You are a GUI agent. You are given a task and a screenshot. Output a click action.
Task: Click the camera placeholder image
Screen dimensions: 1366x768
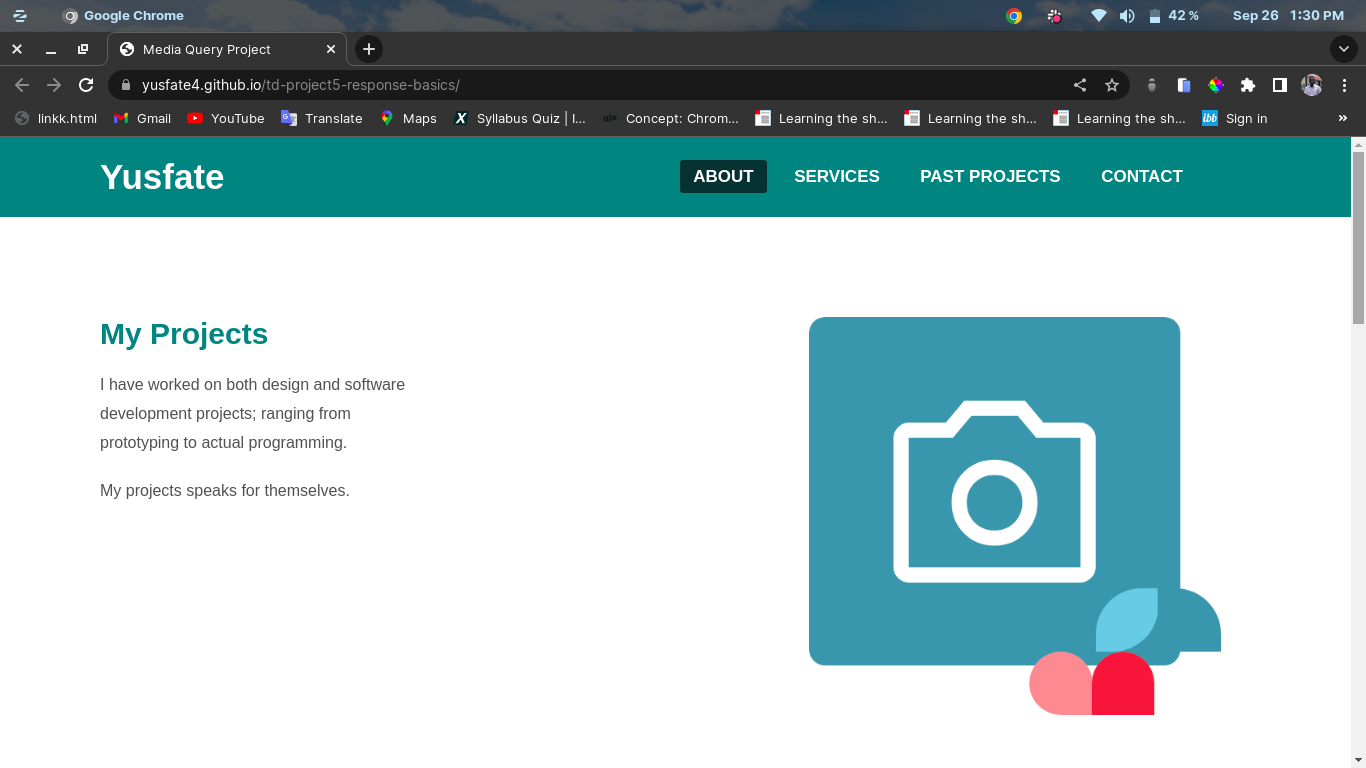coord(1015,516)
